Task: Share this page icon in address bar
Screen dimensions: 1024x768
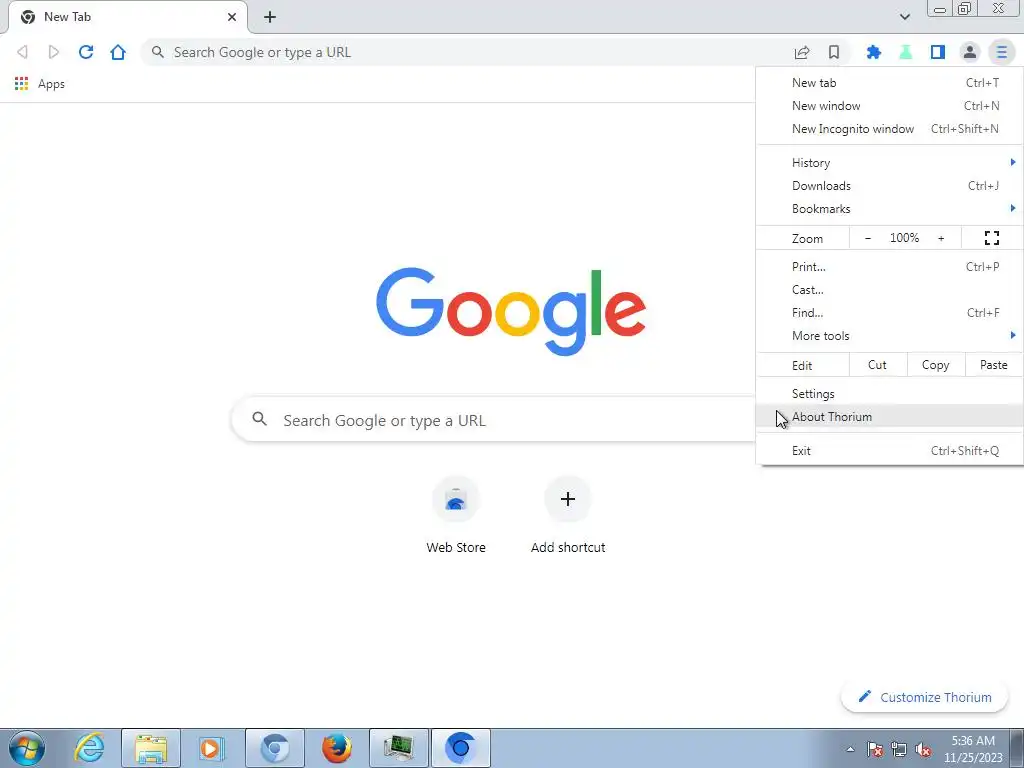Action: click(x=802, y=52)
